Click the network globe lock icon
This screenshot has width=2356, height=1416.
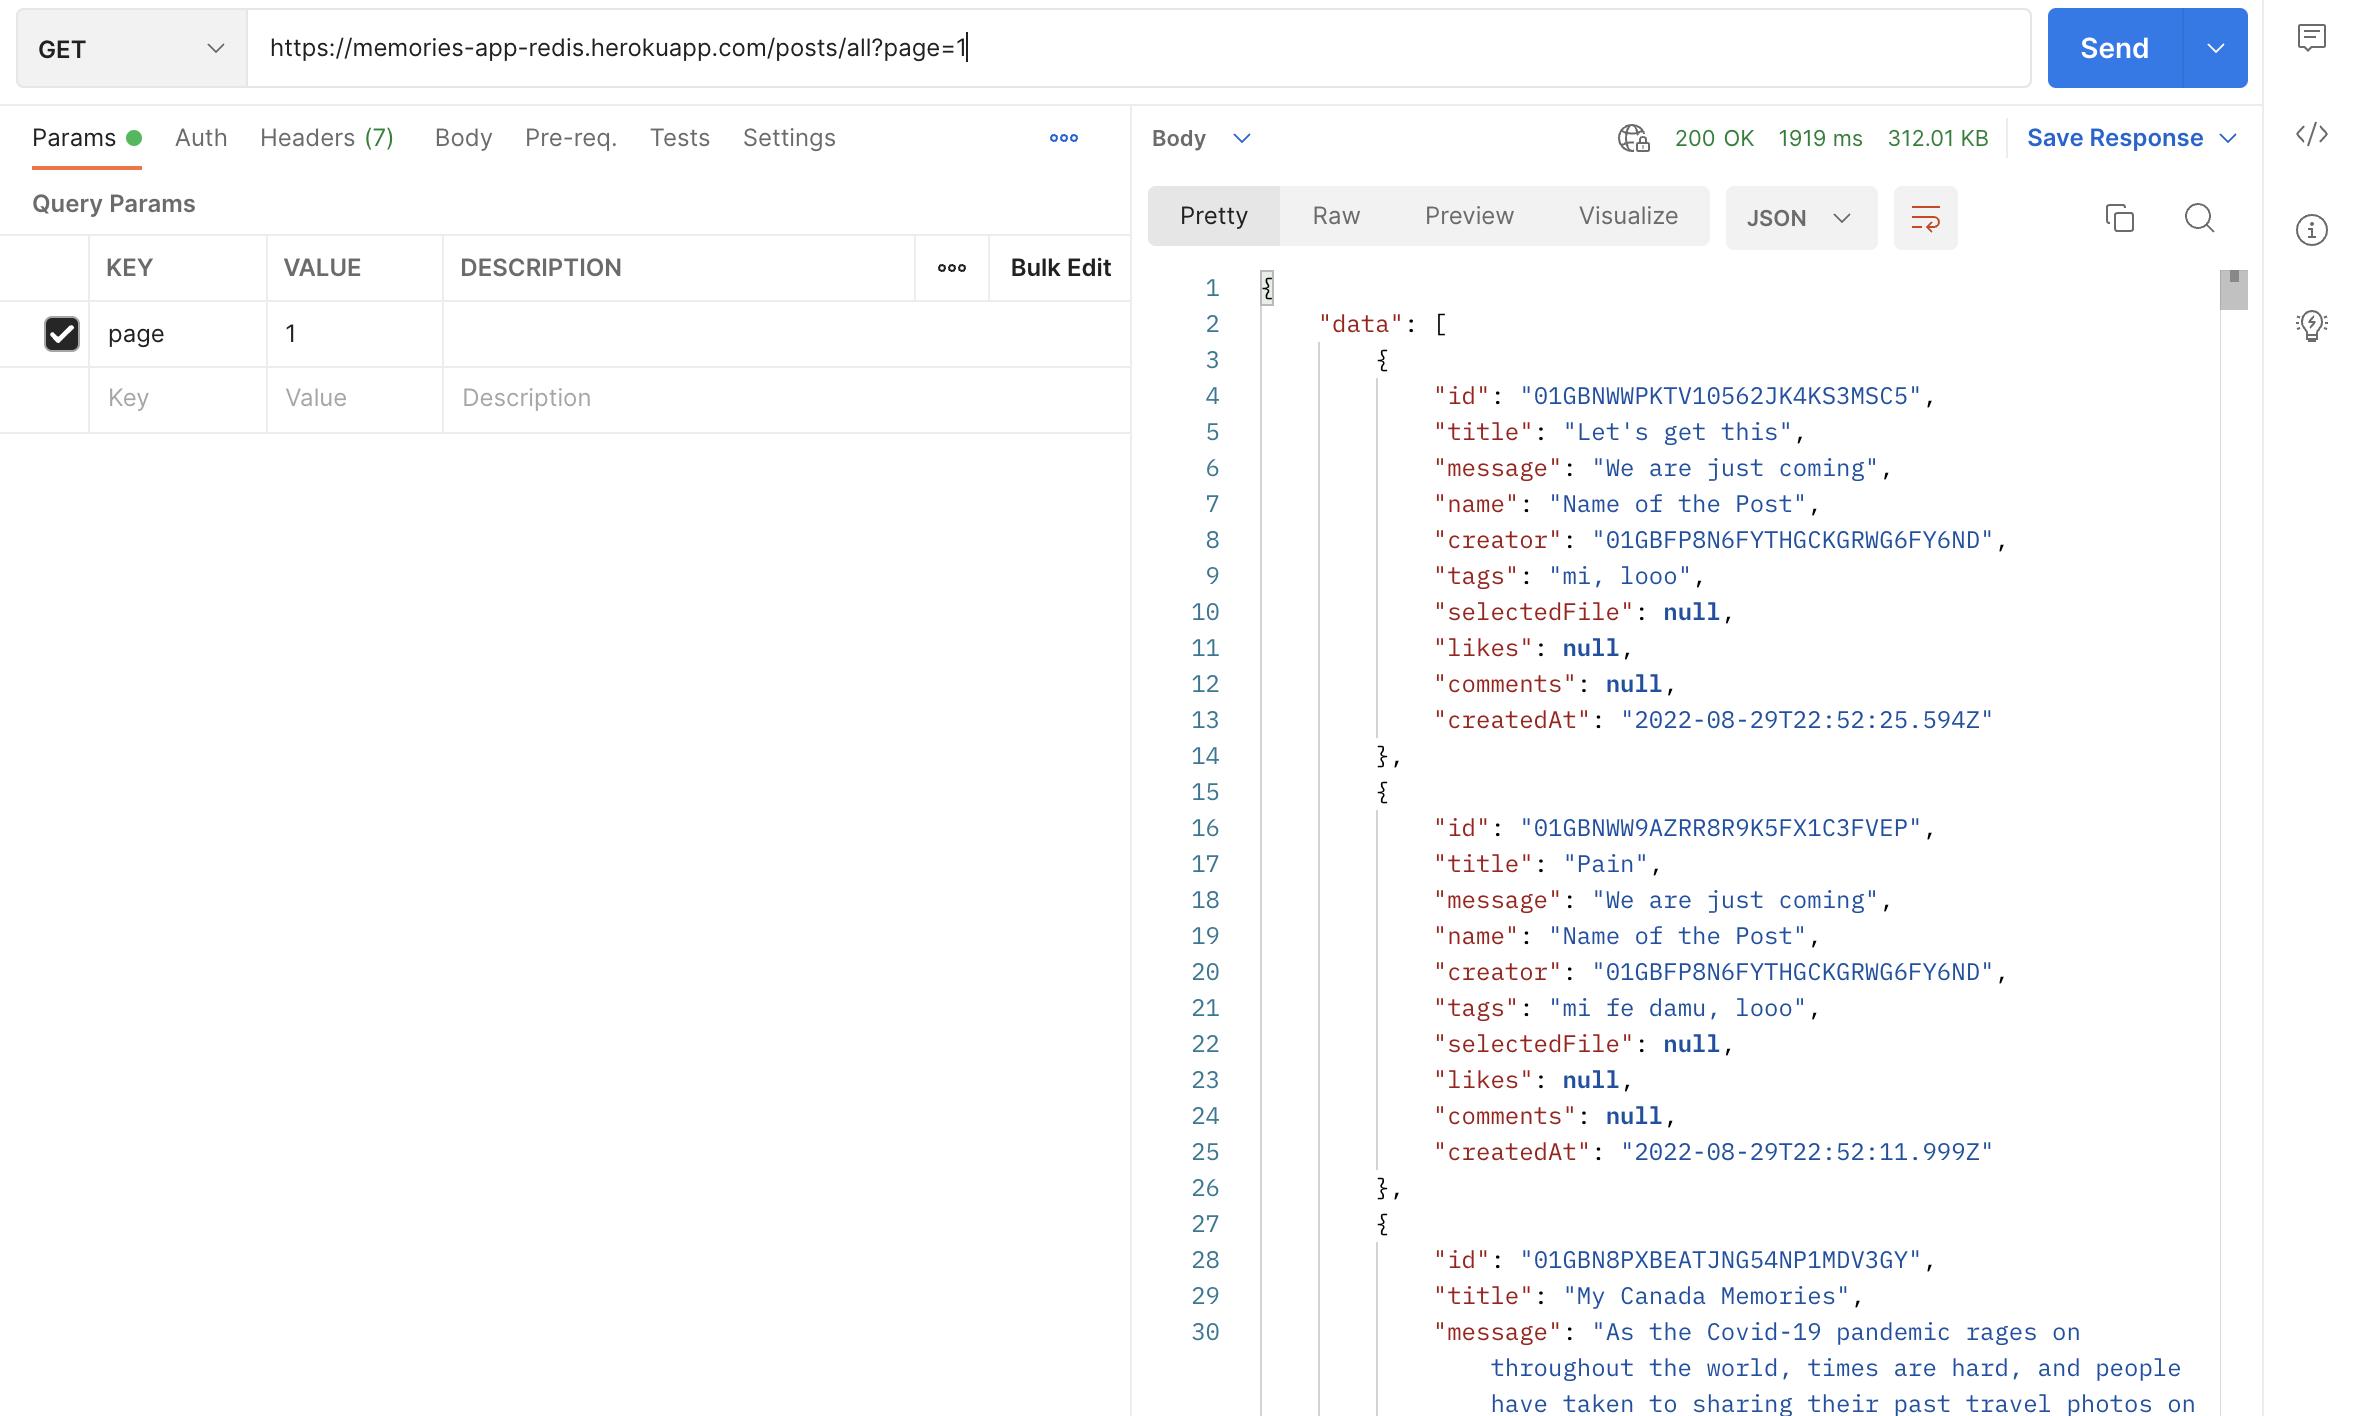[x=1633, y=138]
